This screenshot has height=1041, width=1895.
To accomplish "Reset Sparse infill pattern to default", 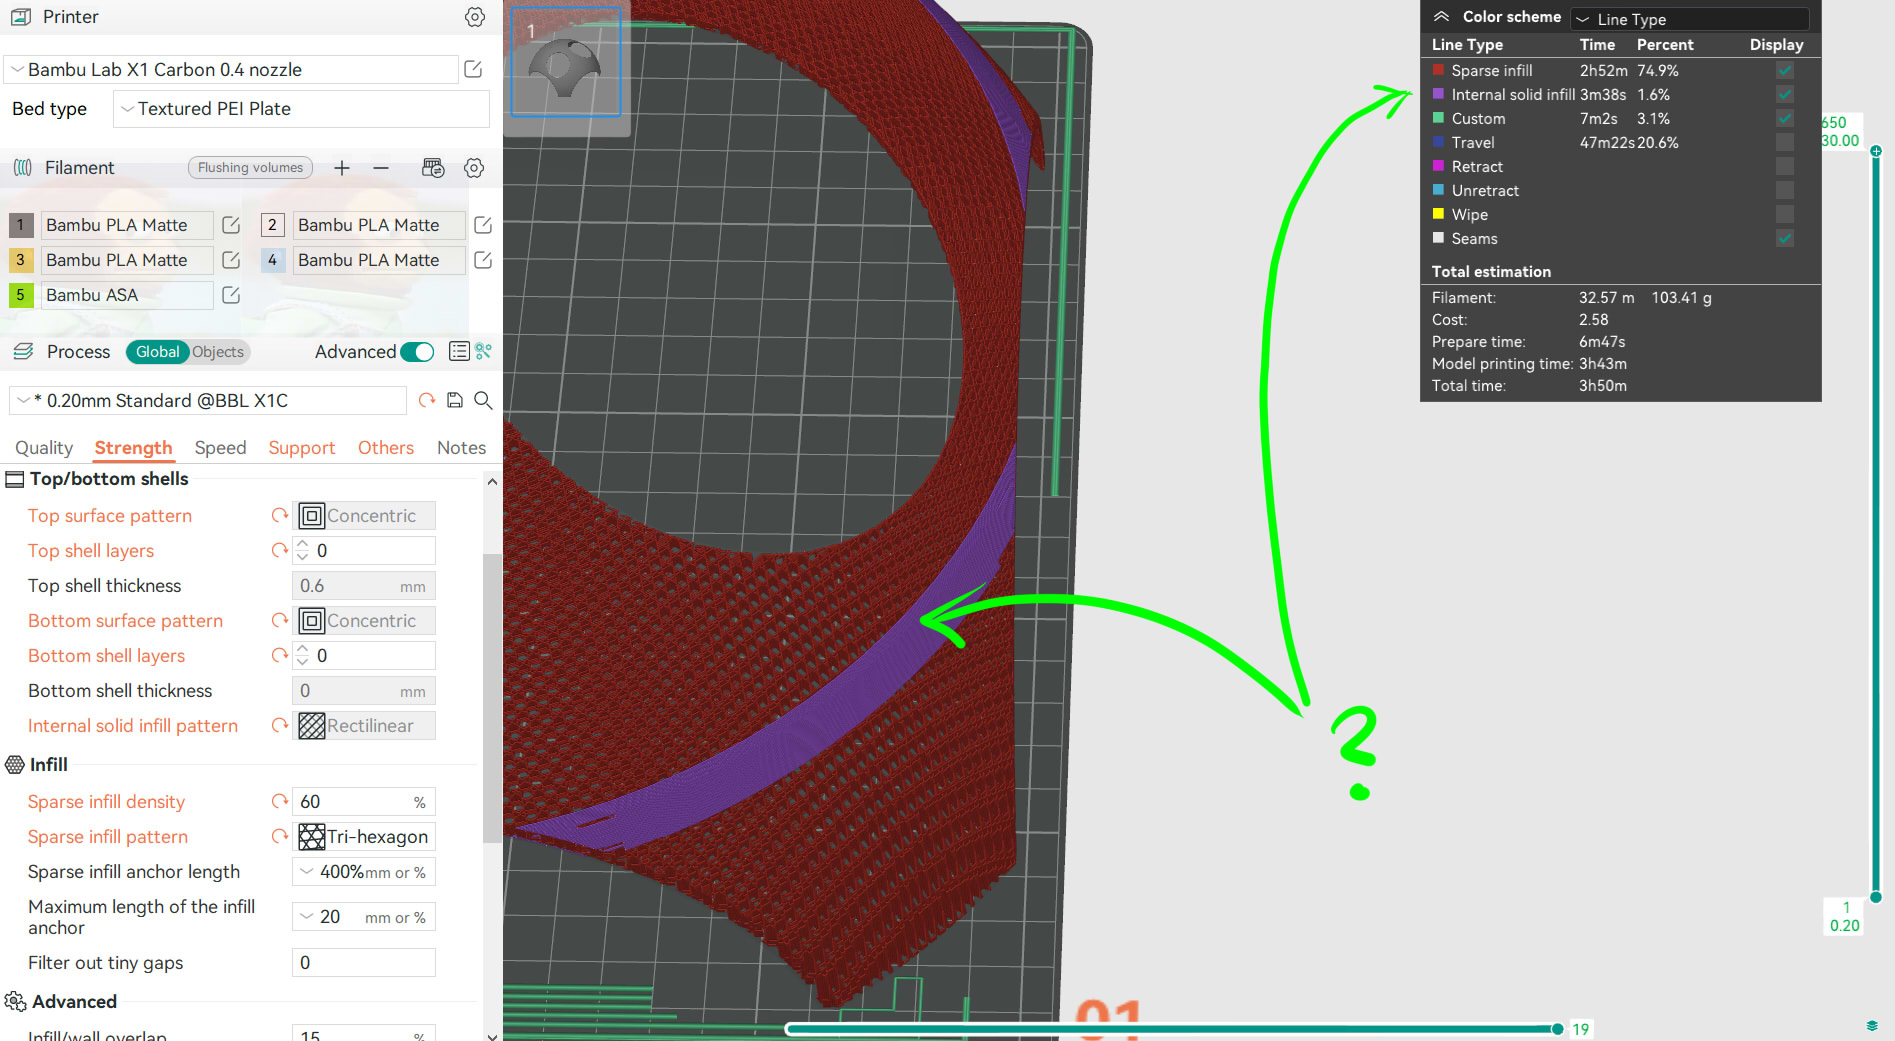I will (280, 837).
